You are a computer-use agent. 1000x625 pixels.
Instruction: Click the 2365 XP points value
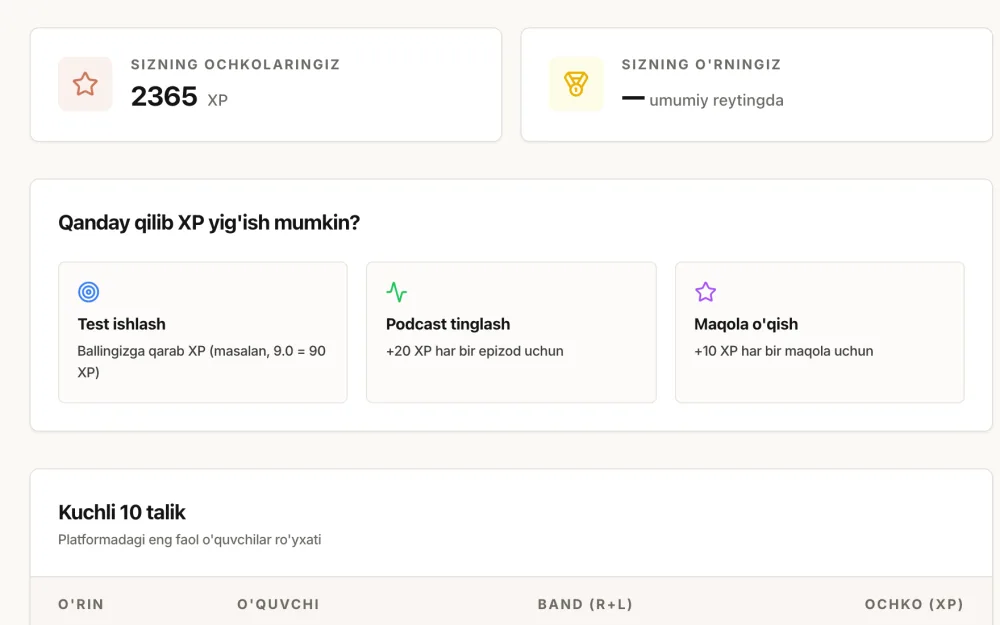(179, 97)
